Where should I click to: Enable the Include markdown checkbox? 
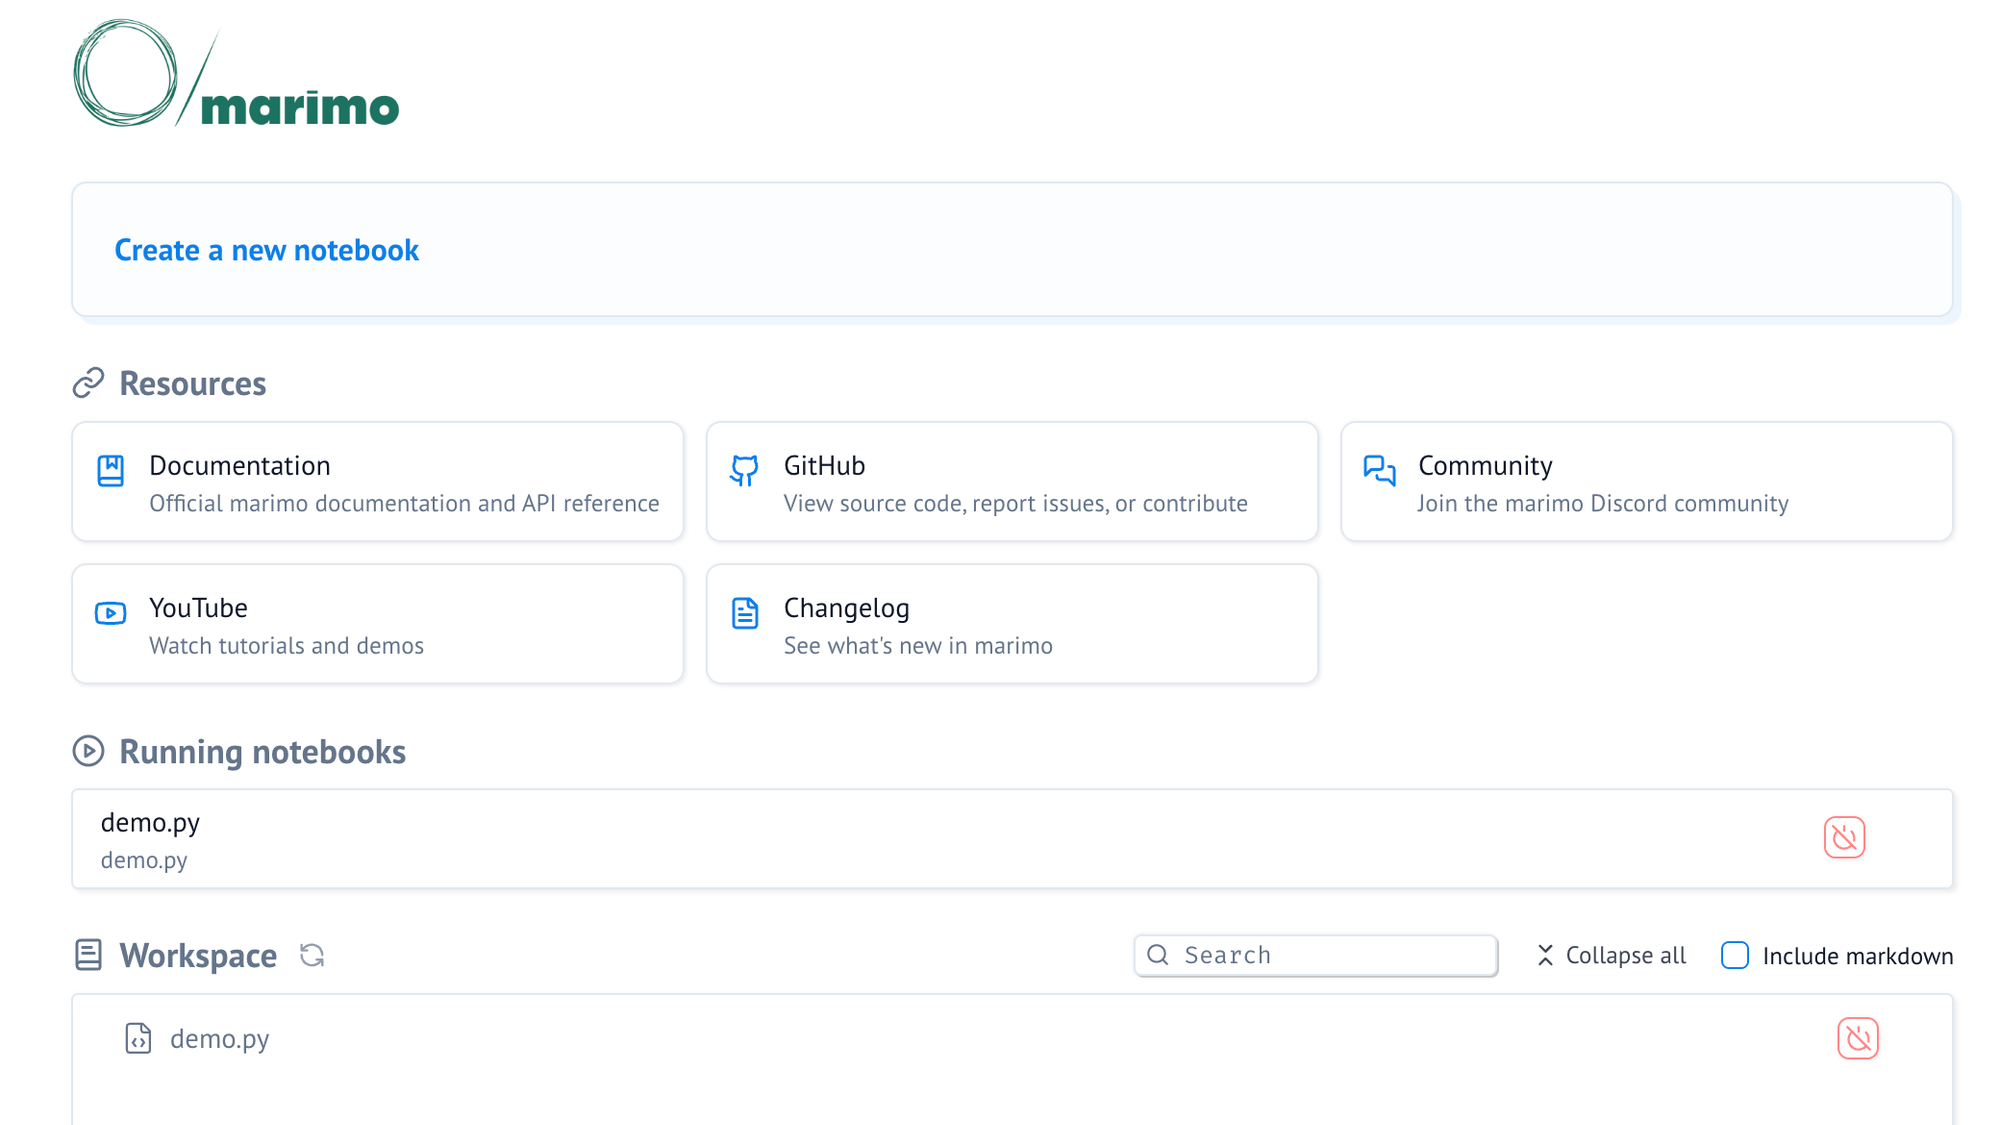tap(1735, 956)
